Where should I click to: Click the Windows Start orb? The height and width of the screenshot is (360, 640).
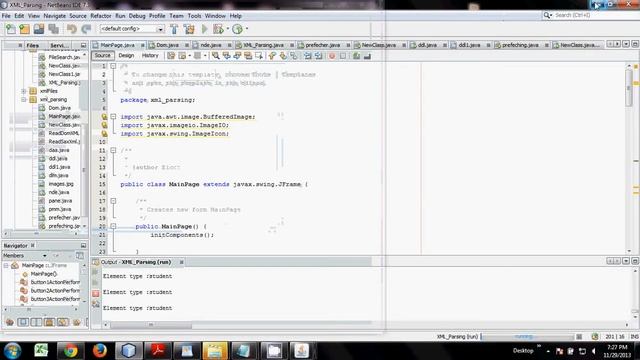(12, 351)
